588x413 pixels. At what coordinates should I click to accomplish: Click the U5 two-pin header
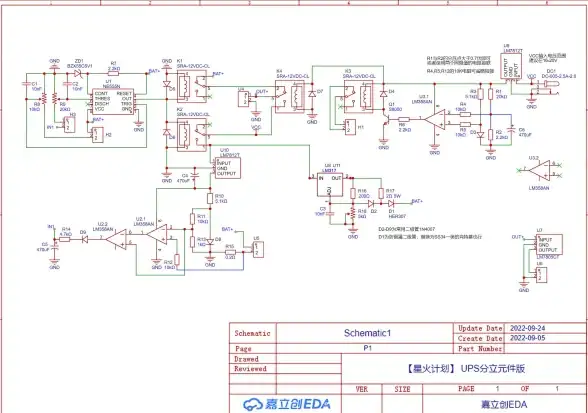258,249
